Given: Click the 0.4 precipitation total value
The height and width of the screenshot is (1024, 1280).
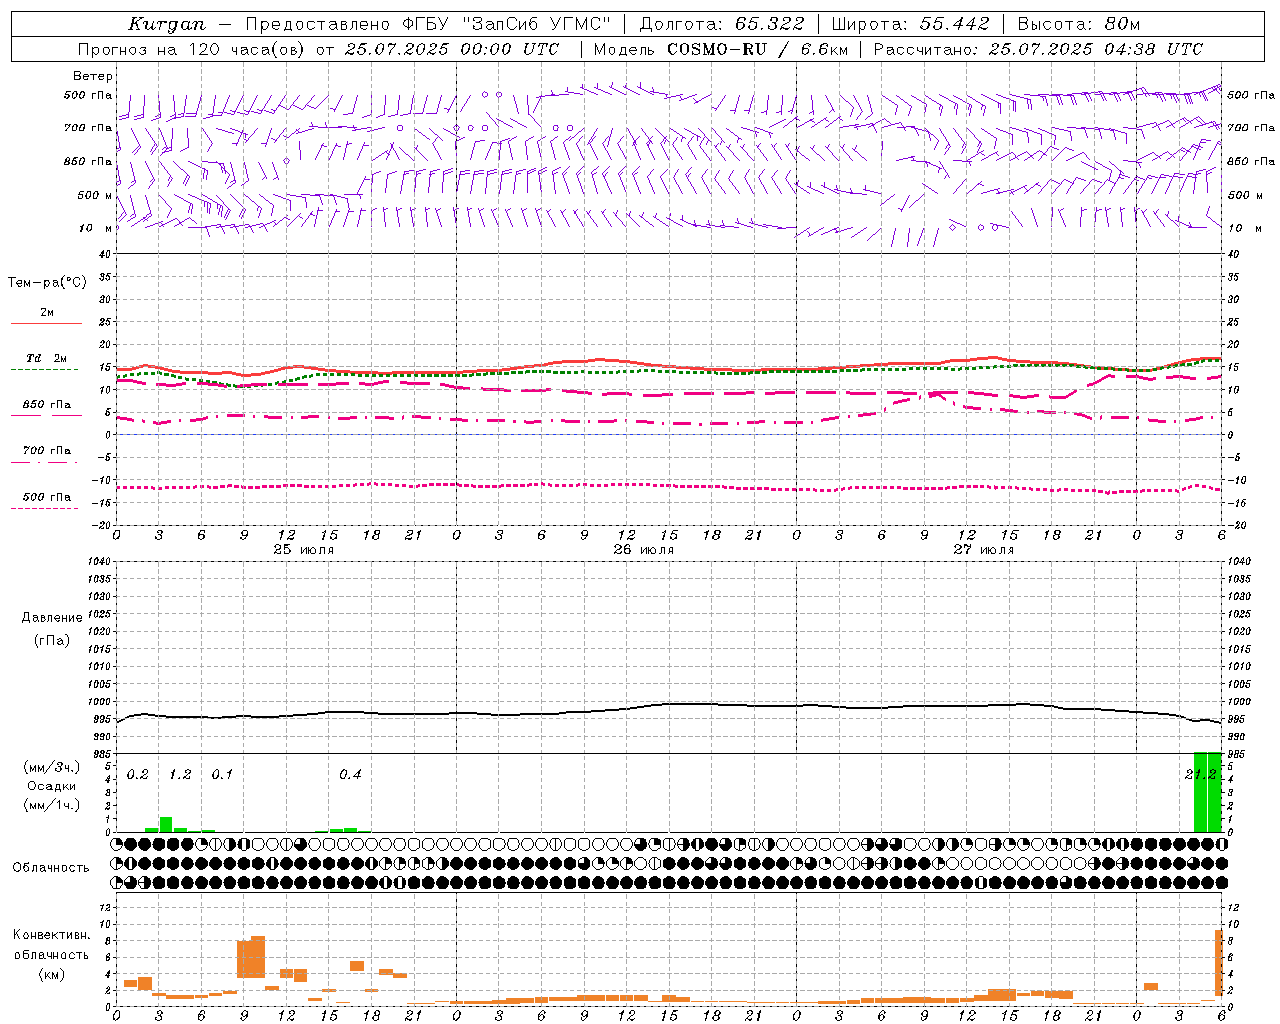Looking at the screenshot, I should [350, 774].
